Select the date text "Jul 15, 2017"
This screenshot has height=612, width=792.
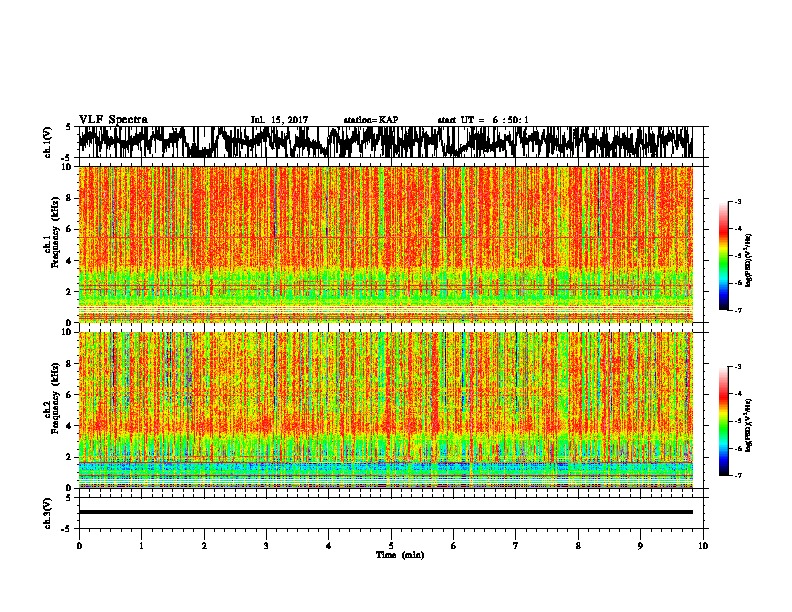[x=279, y=120]
